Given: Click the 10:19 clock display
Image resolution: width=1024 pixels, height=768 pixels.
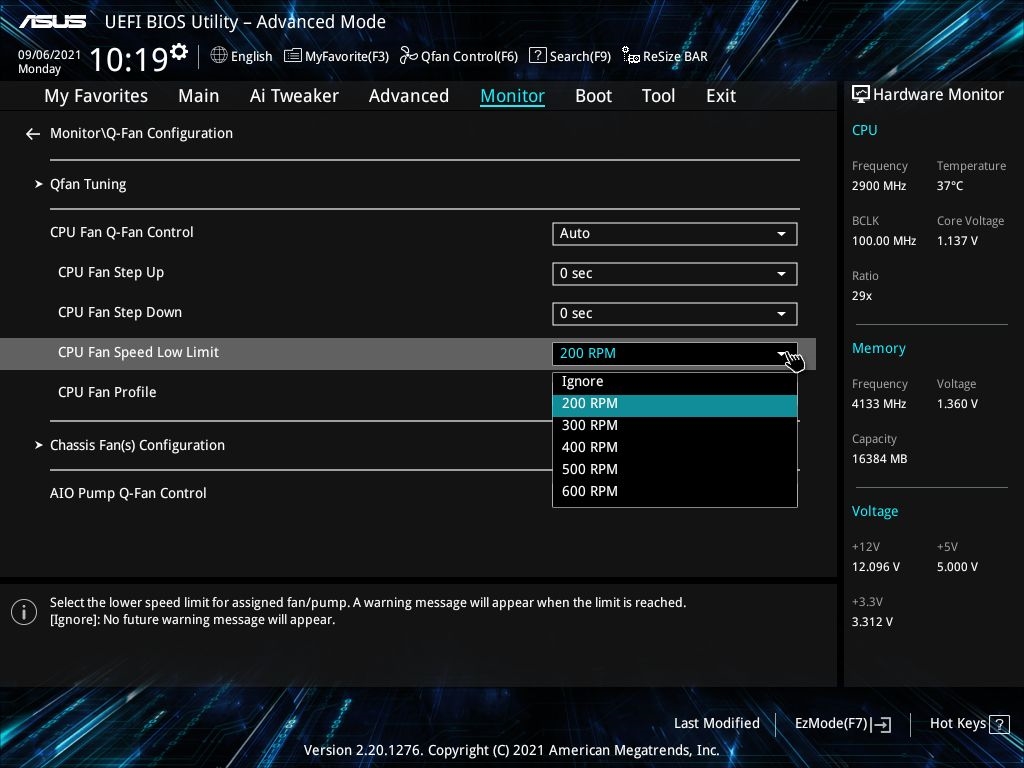Looking at the screenshot, I should pos(129,59).
